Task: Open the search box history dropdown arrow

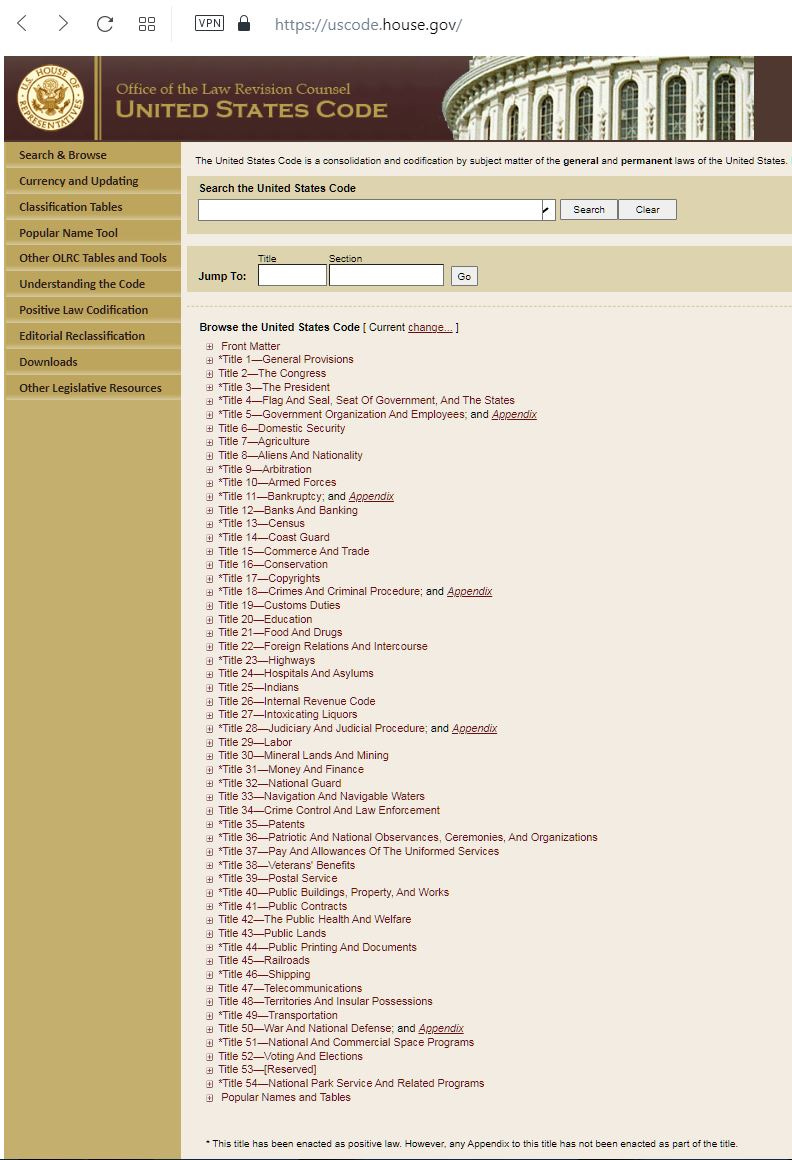Action: coord(548,210)
